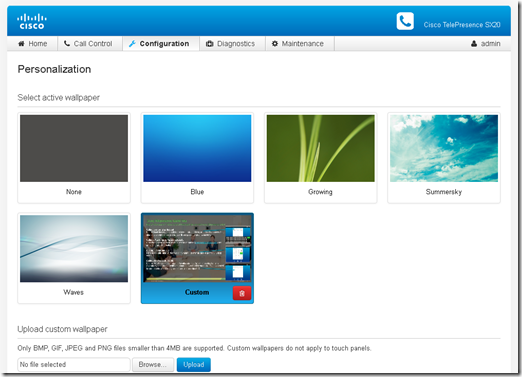522x377 pixels.
Task: Click the wrench icon beside Configuration
Action: point(132,44)
